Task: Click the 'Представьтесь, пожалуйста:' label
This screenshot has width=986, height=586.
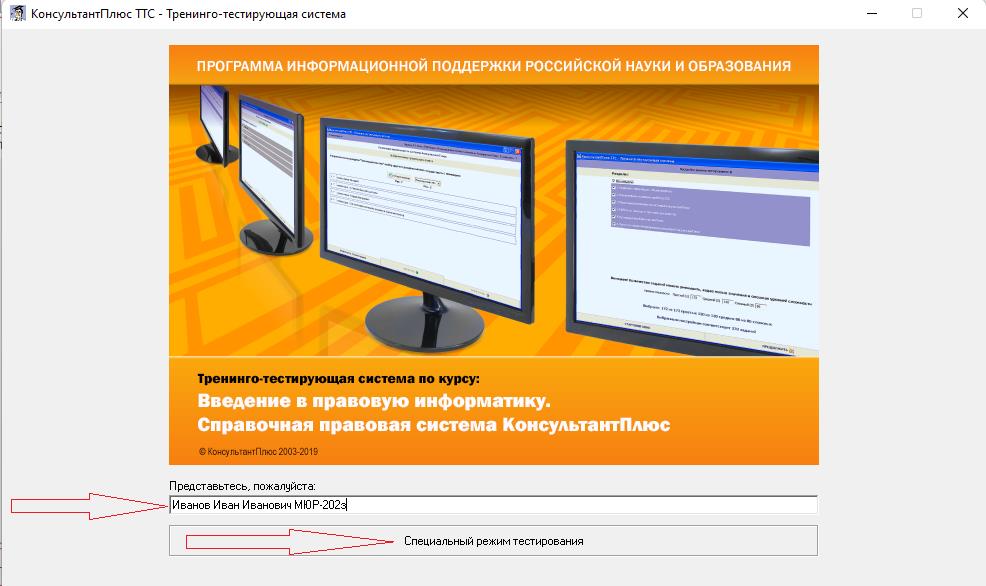Action: tap(242, 486)
